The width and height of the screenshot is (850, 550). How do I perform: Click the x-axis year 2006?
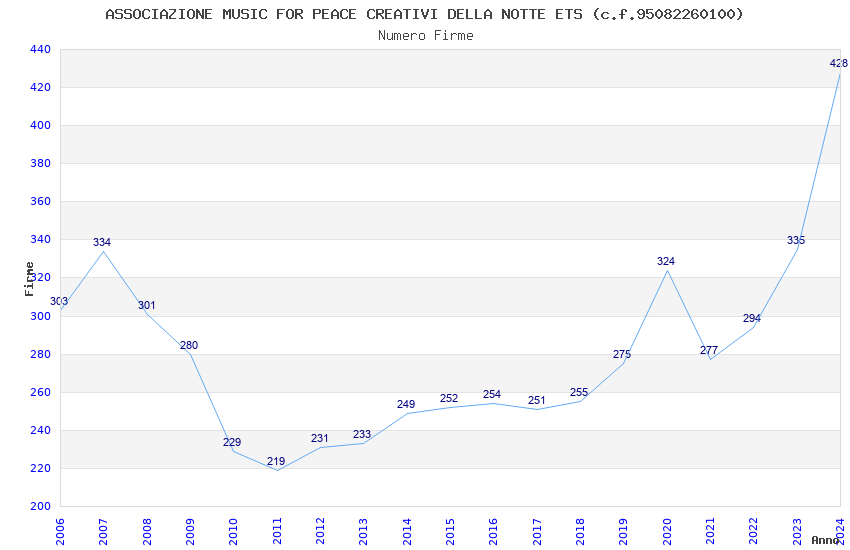[x=60, y=531]
